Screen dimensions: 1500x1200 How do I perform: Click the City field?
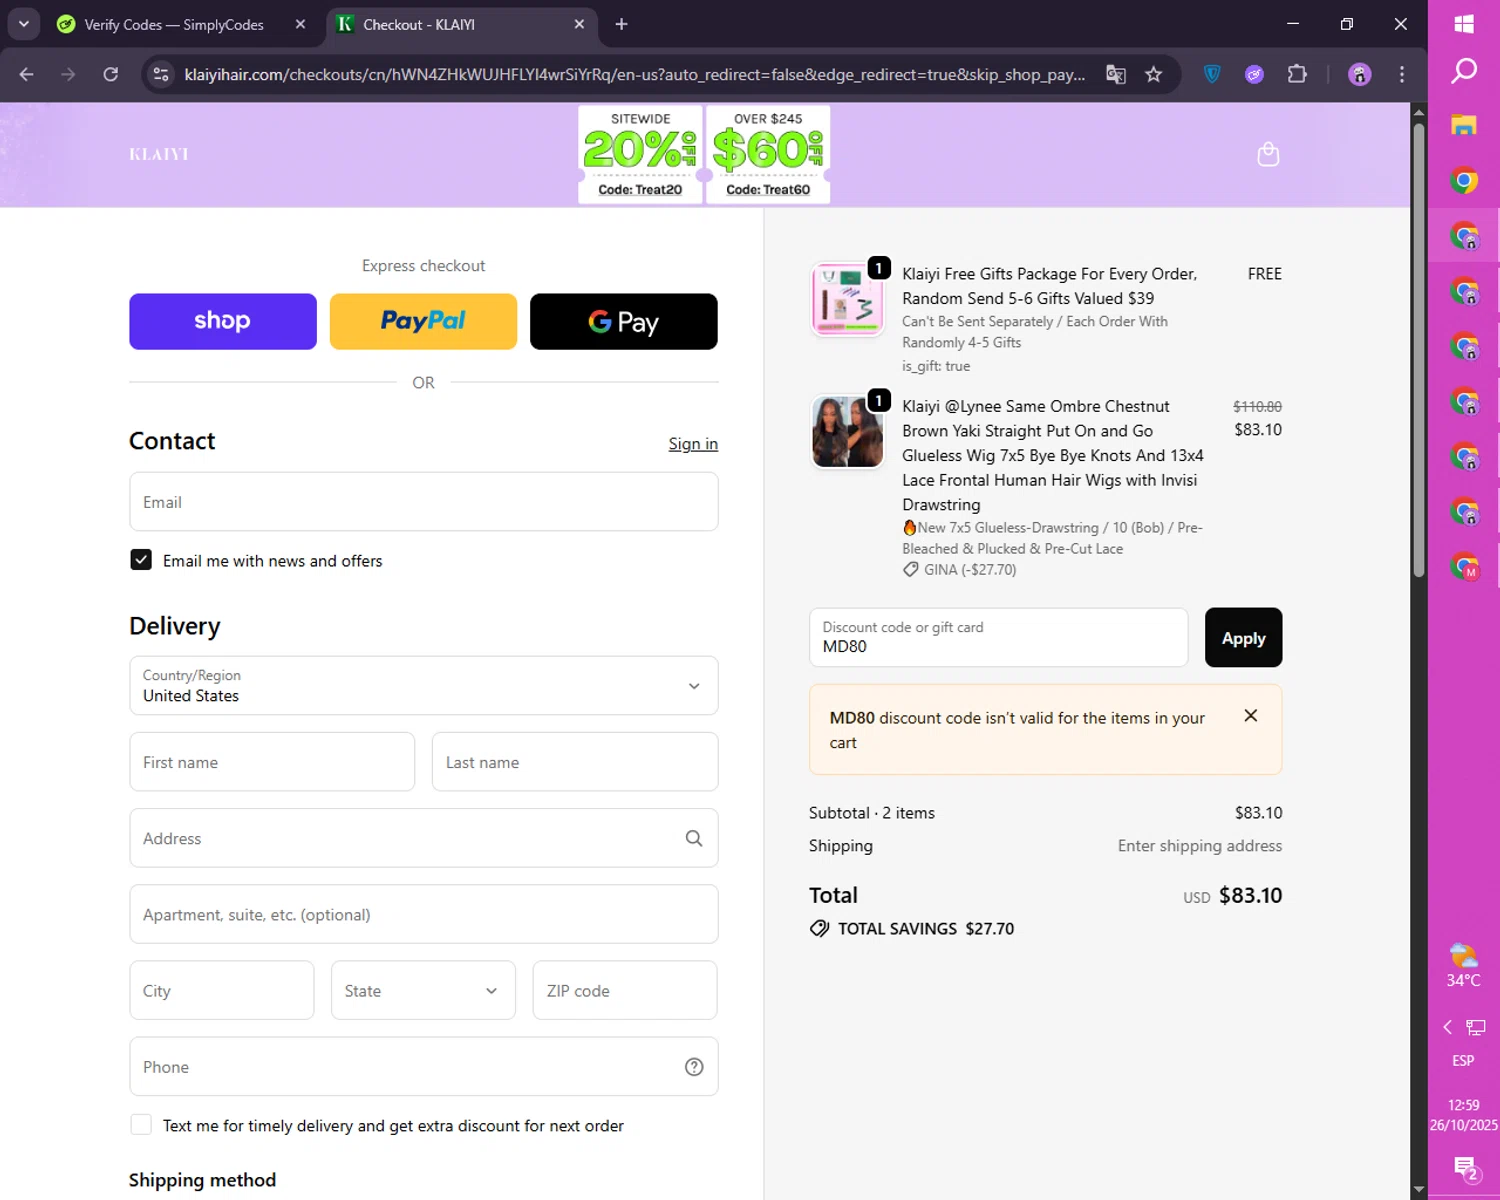click(x=222, y=990)
